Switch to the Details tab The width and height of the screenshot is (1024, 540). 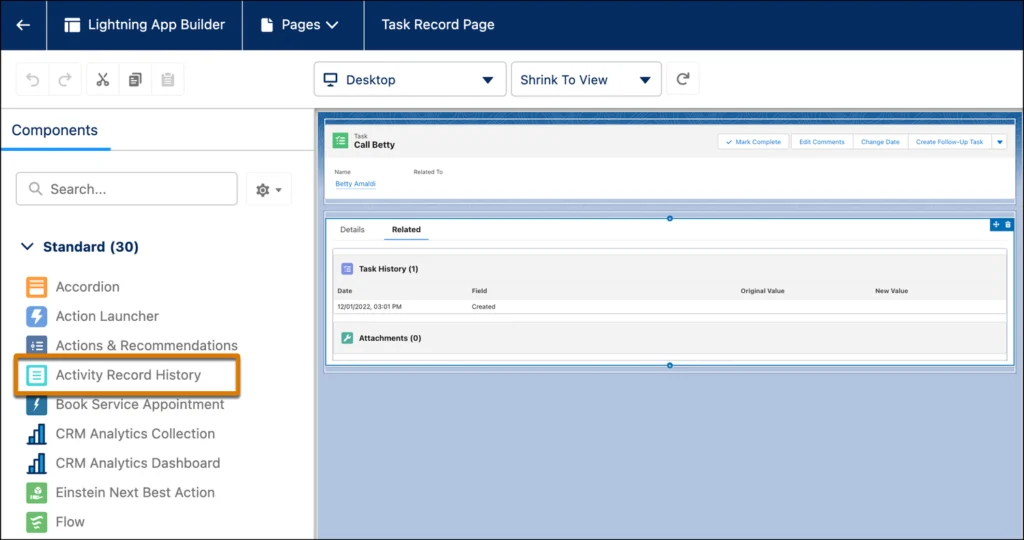(x=352, y=230)
